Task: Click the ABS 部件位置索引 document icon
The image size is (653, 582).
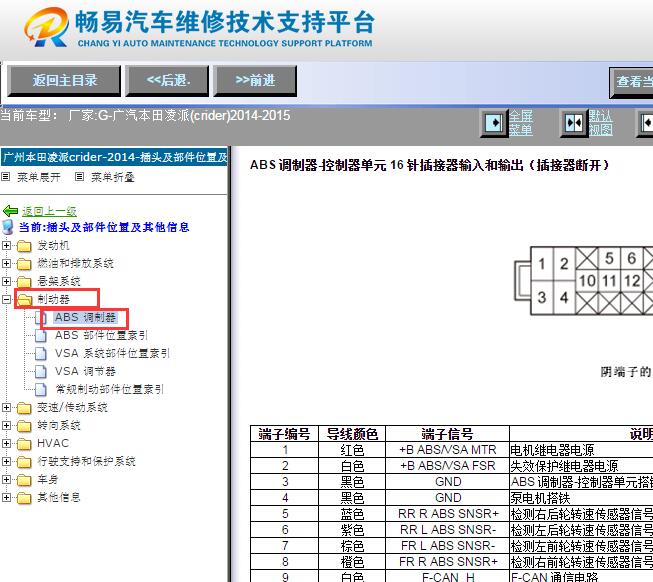Action: (40, 335)
